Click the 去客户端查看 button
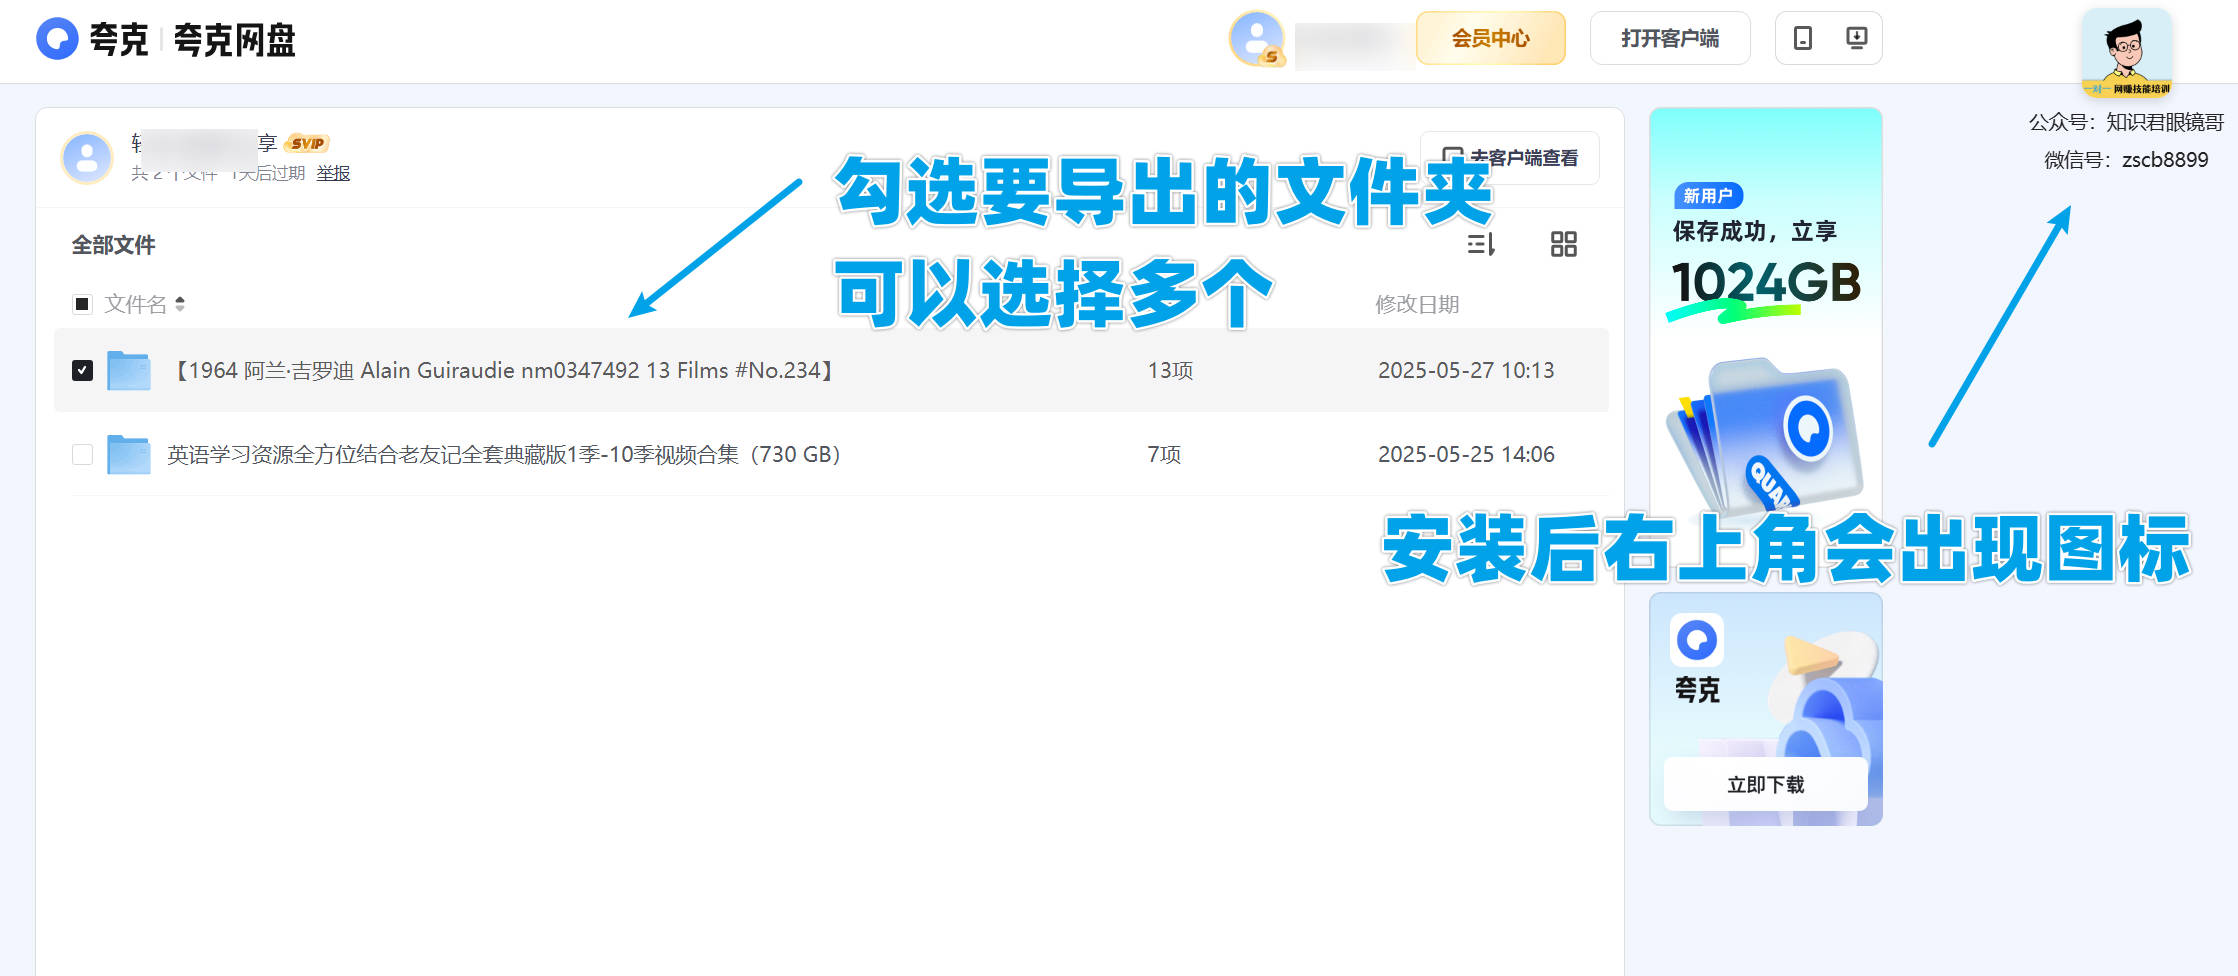The image size is (2238, 976). (x=1510, y=158)
